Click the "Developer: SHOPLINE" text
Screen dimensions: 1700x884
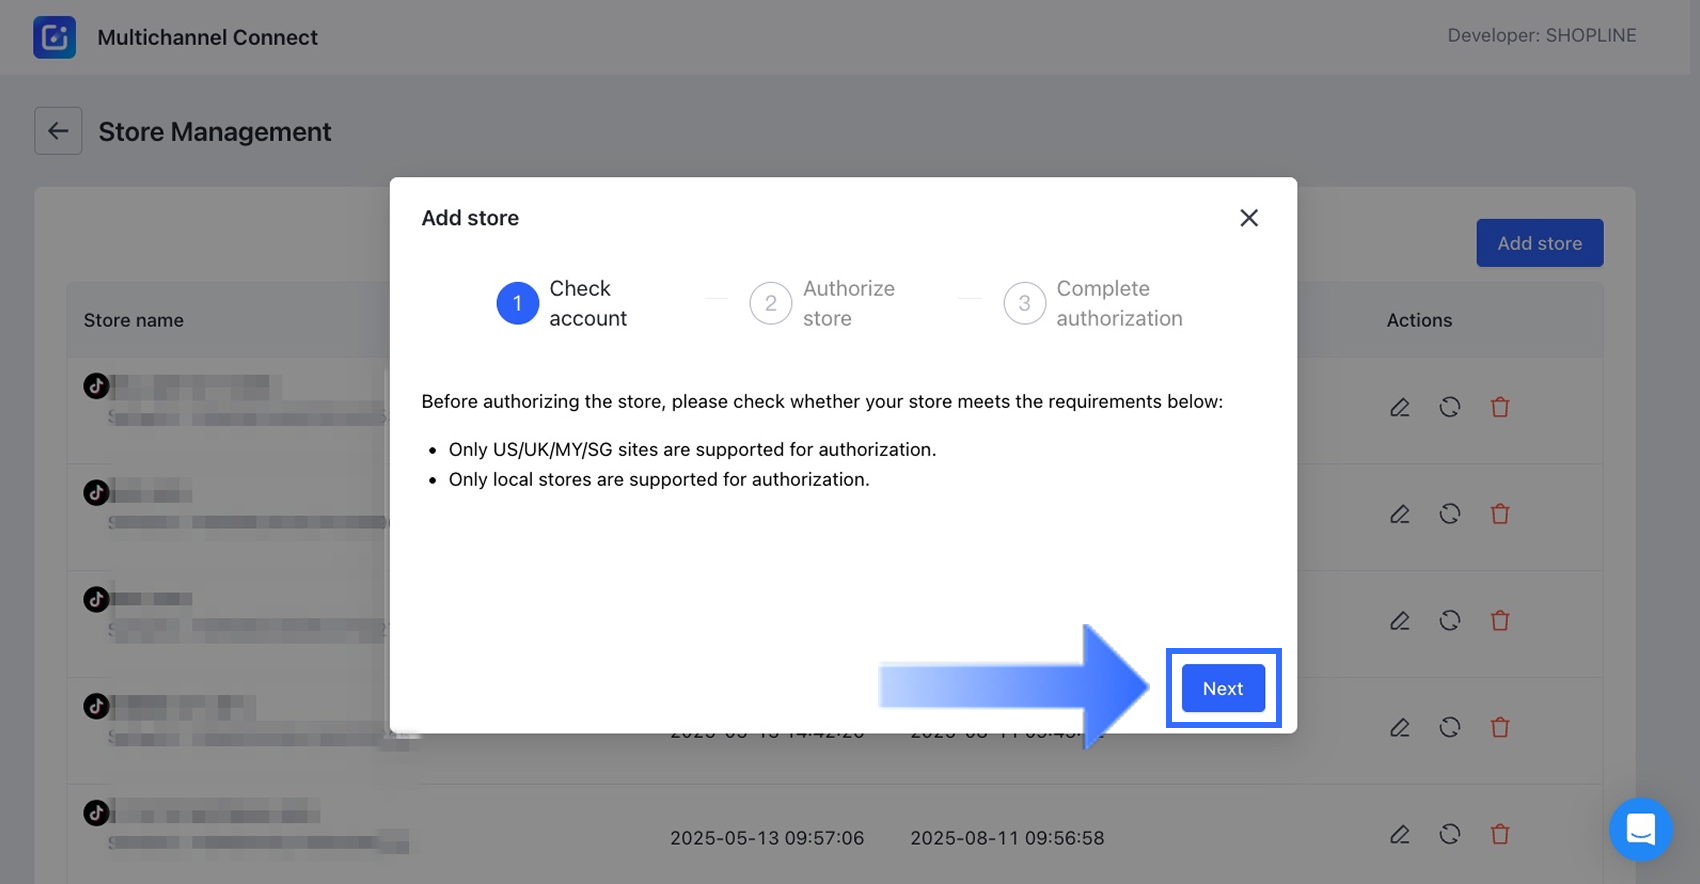[1542, 35]
